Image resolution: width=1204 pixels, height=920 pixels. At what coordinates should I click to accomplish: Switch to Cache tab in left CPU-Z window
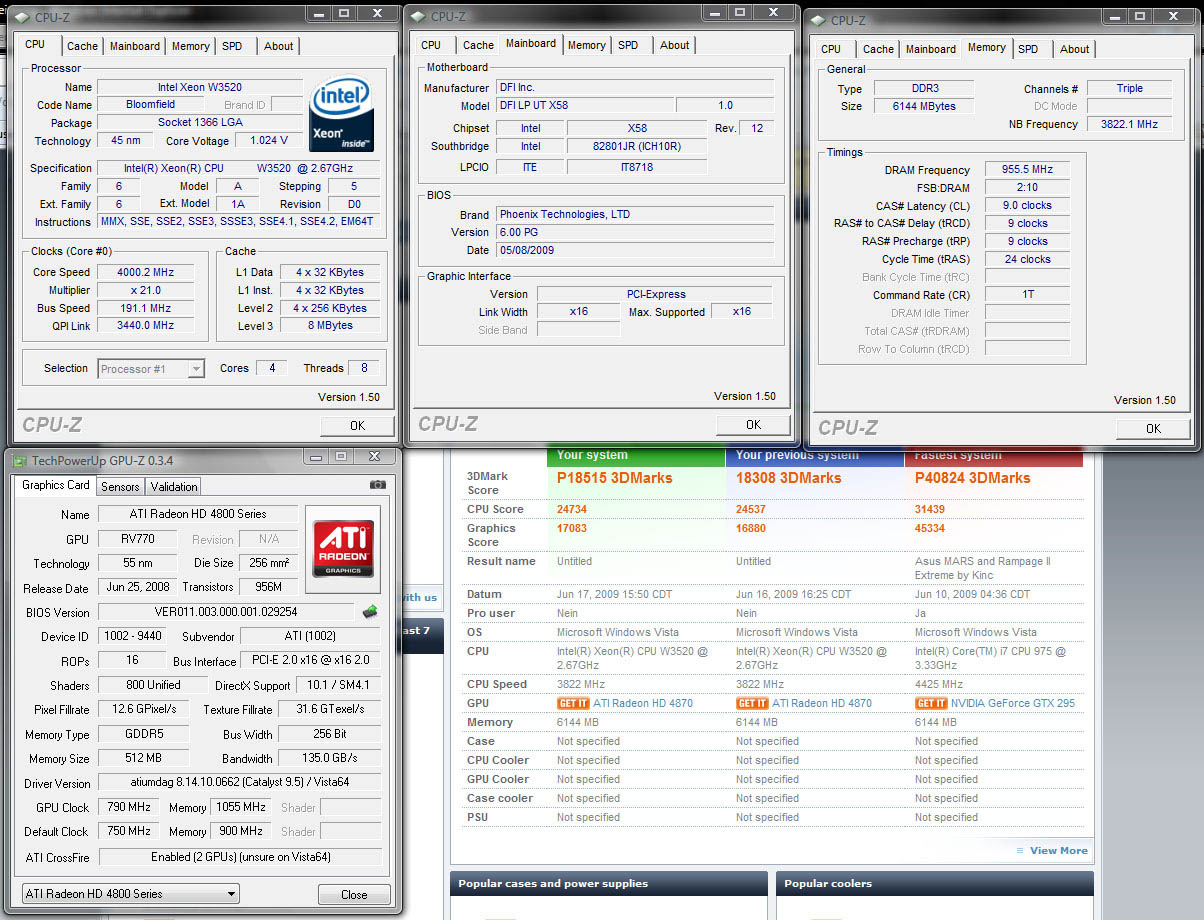[x=82, y=46]
